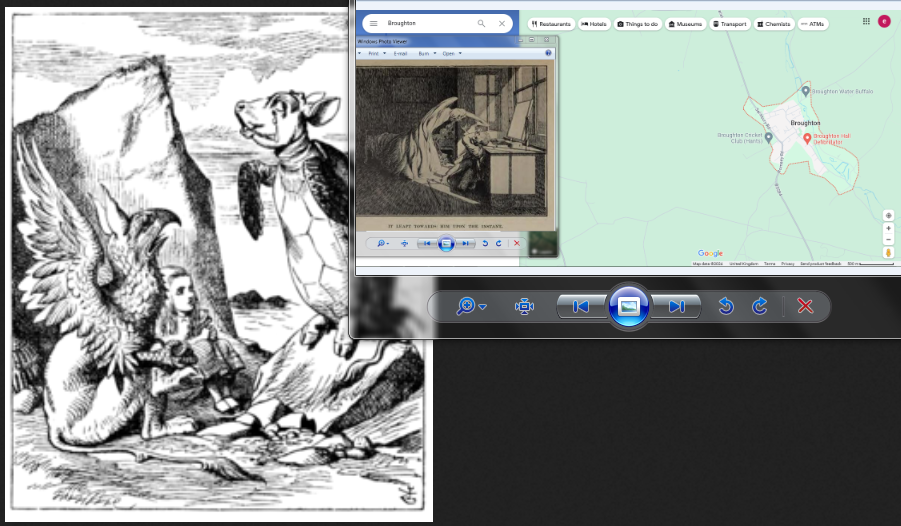Rotate counterclockwise using large toolbar
The height and width of the screenshot is (526, 901).
tap(726, 306)
